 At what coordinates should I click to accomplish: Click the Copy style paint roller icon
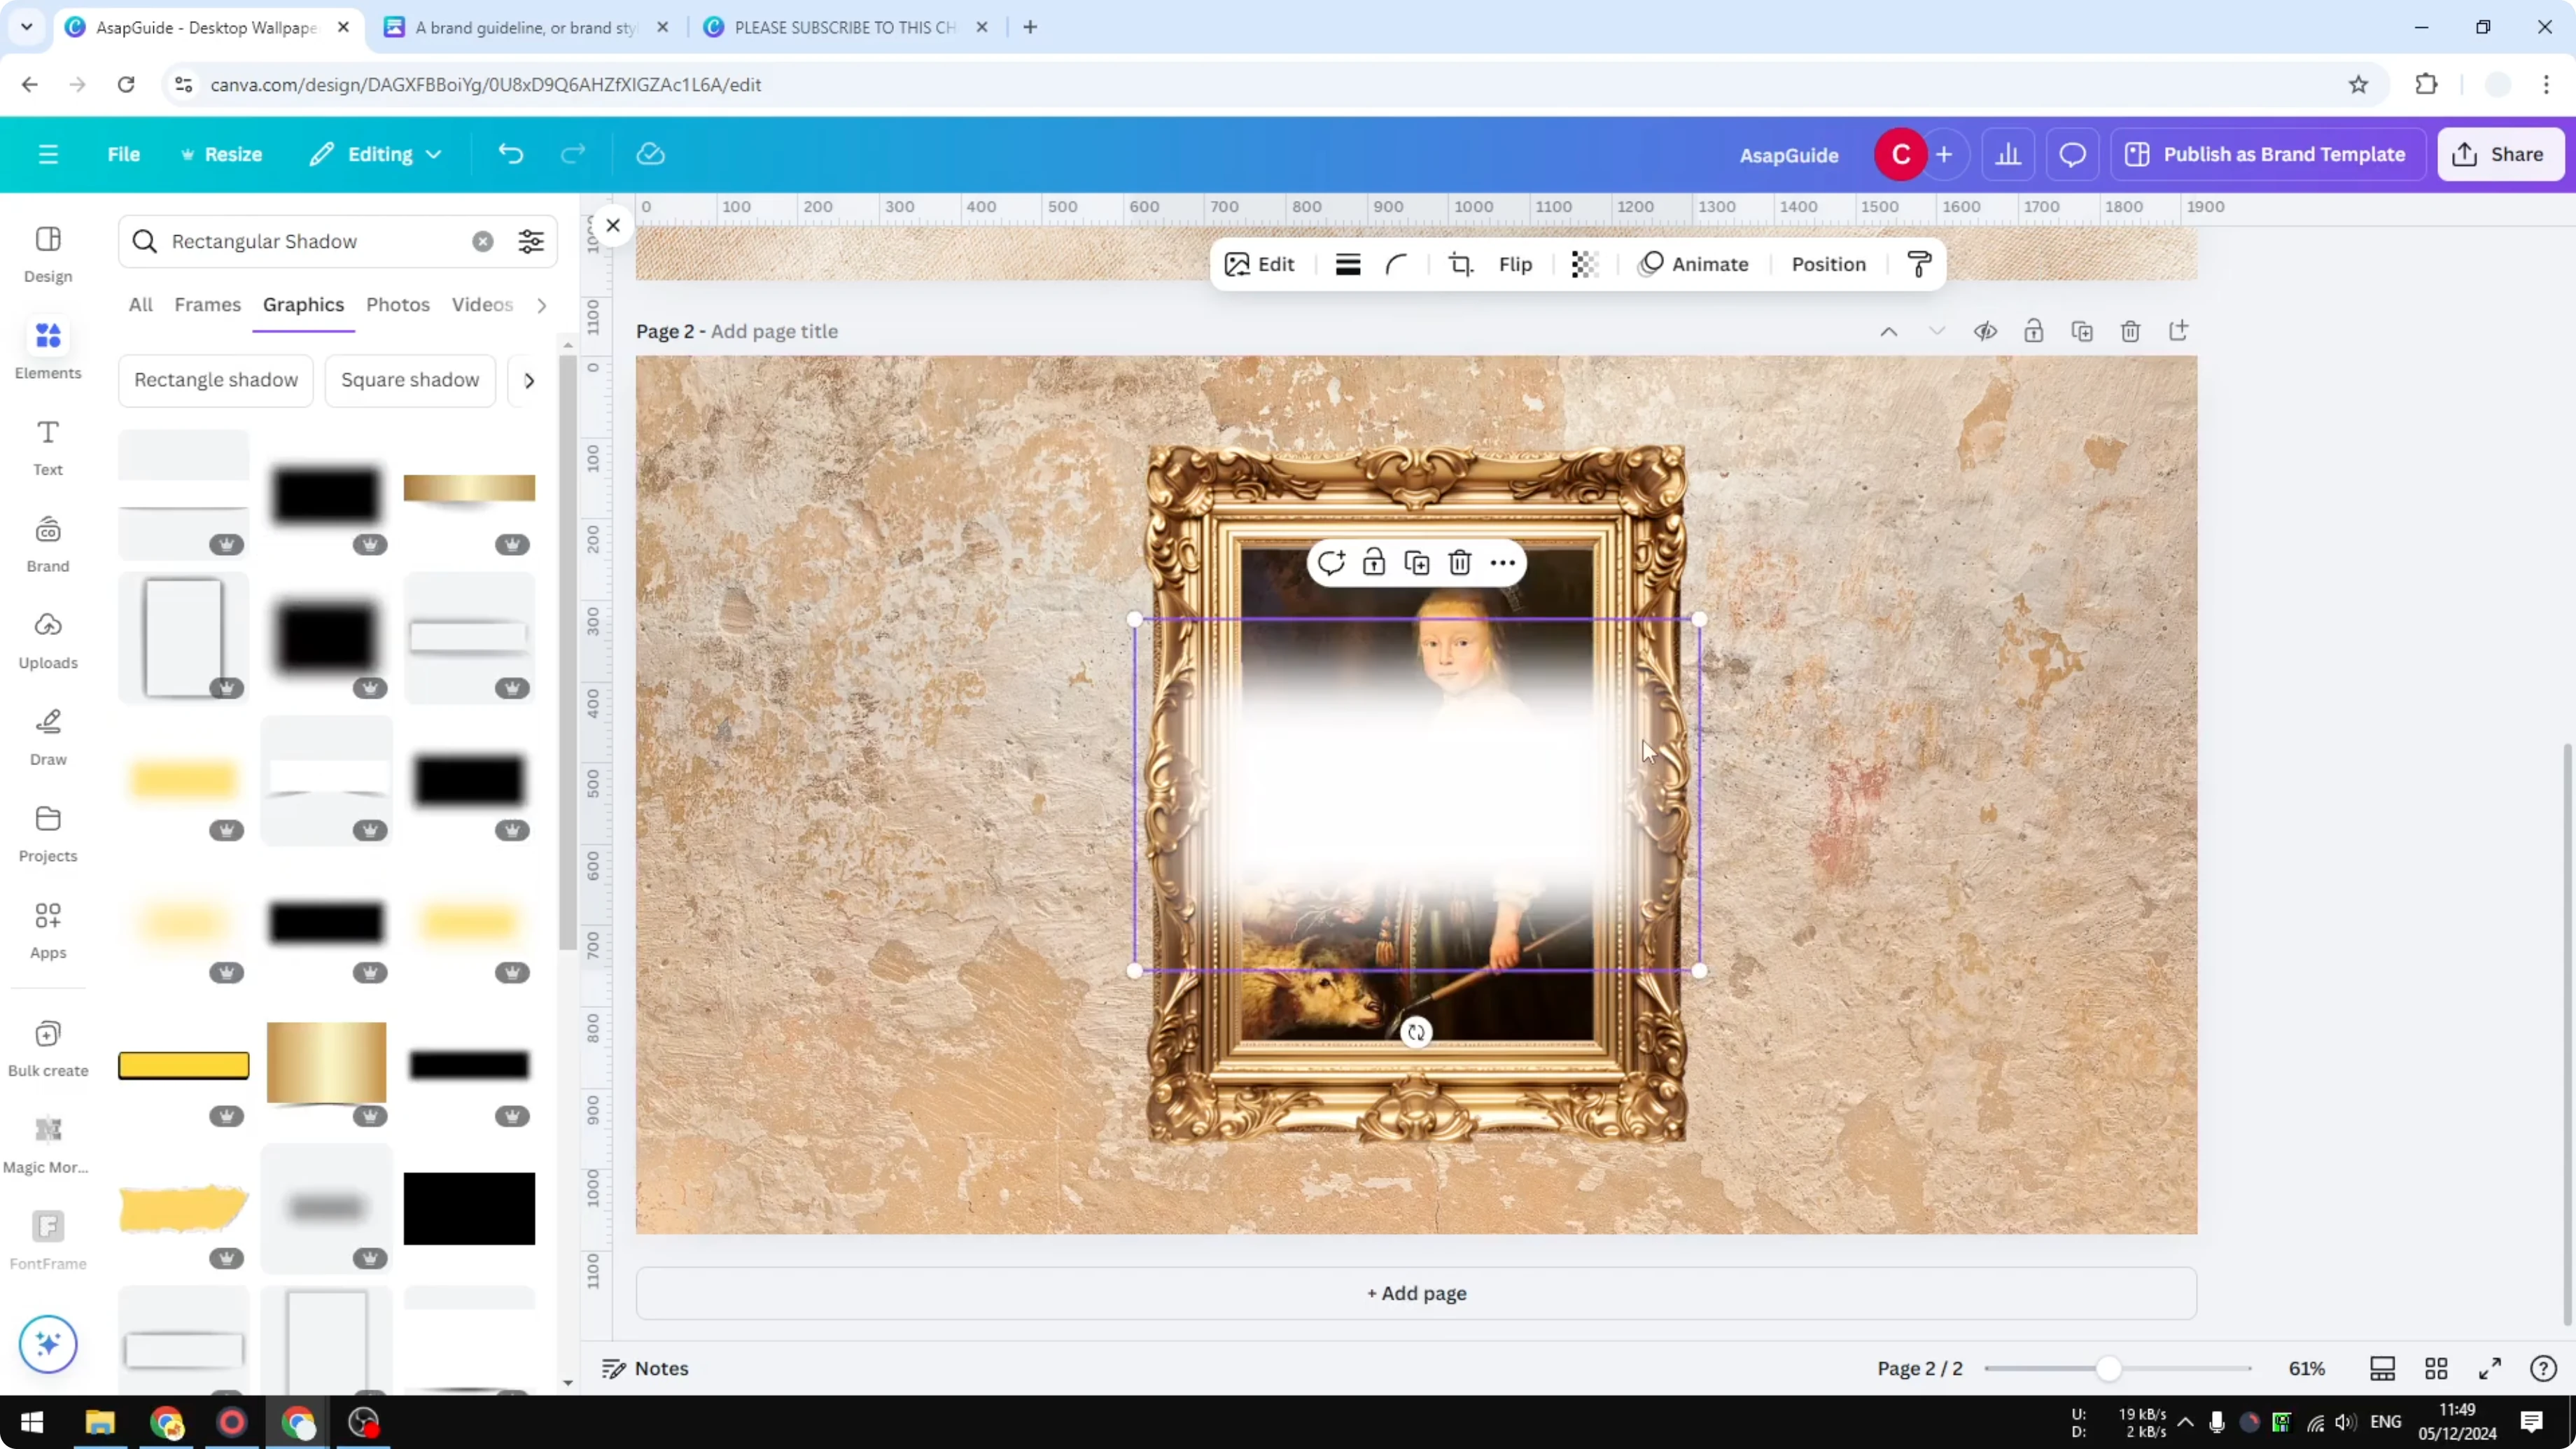(1918, 264)
